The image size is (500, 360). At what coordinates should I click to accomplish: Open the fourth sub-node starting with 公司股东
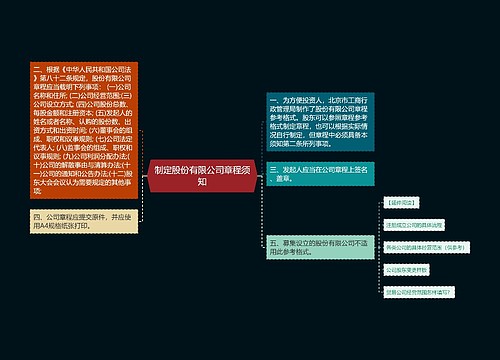click(x=406, y=270)
